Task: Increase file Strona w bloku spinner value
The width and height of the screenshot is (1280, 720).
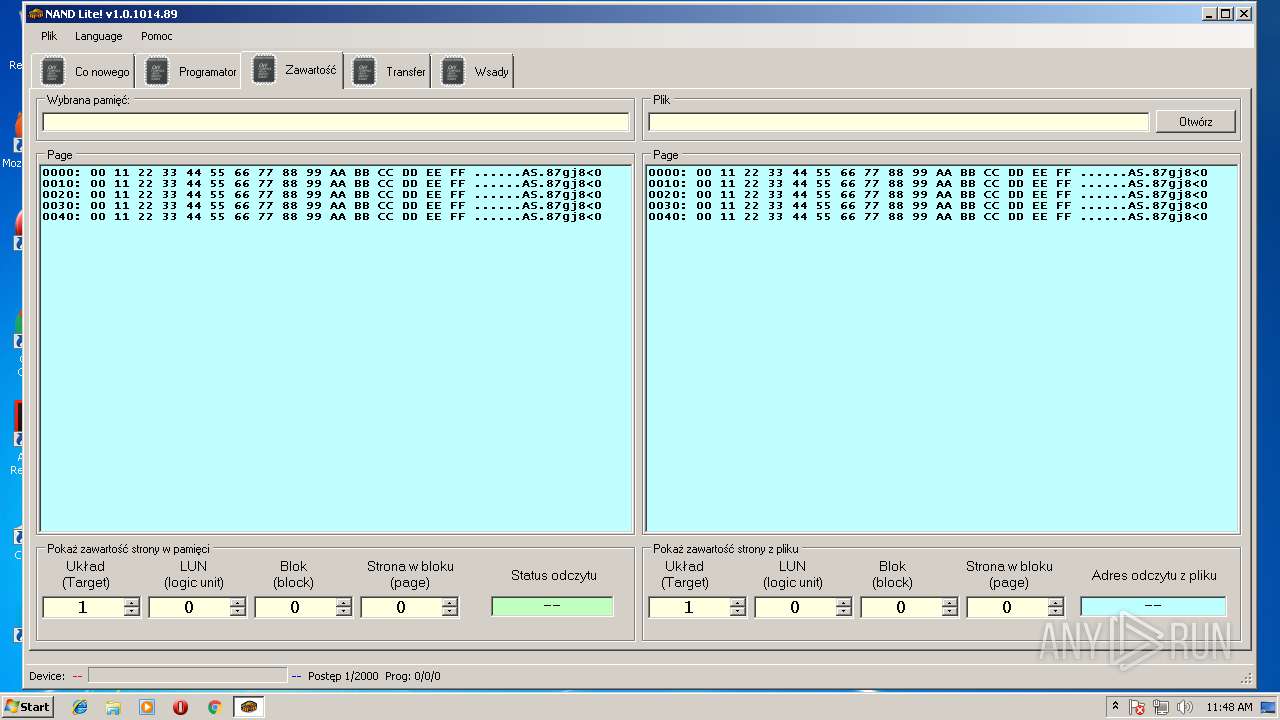Action: click(x=1055, y=602)
